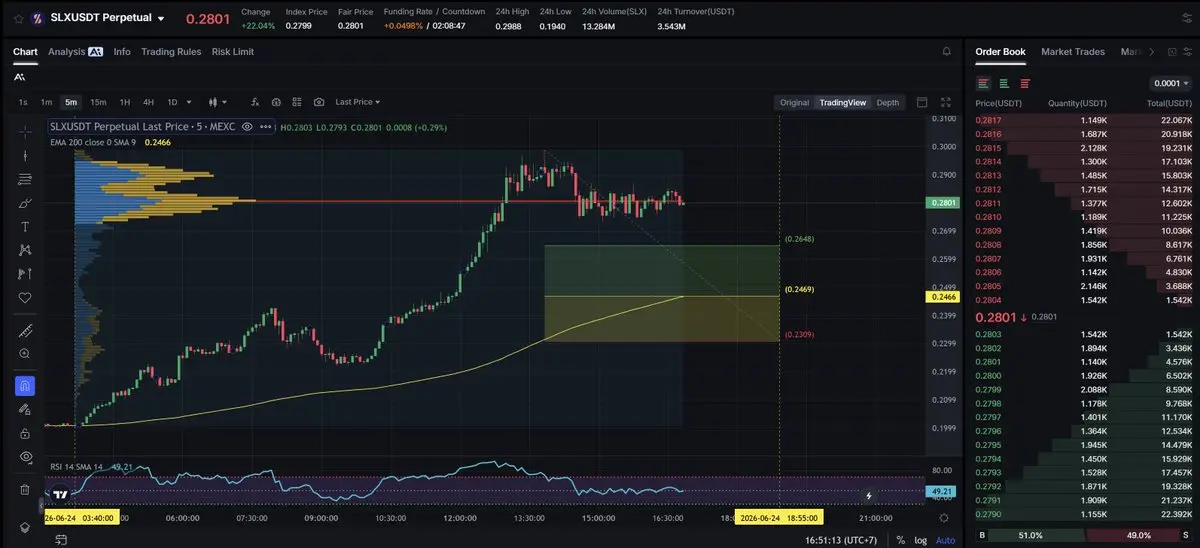Image resolution: width=1200 pixels, height=548 pixels.
Task: Take a chart snapshot with camera icon
Action: coord(319,102)
